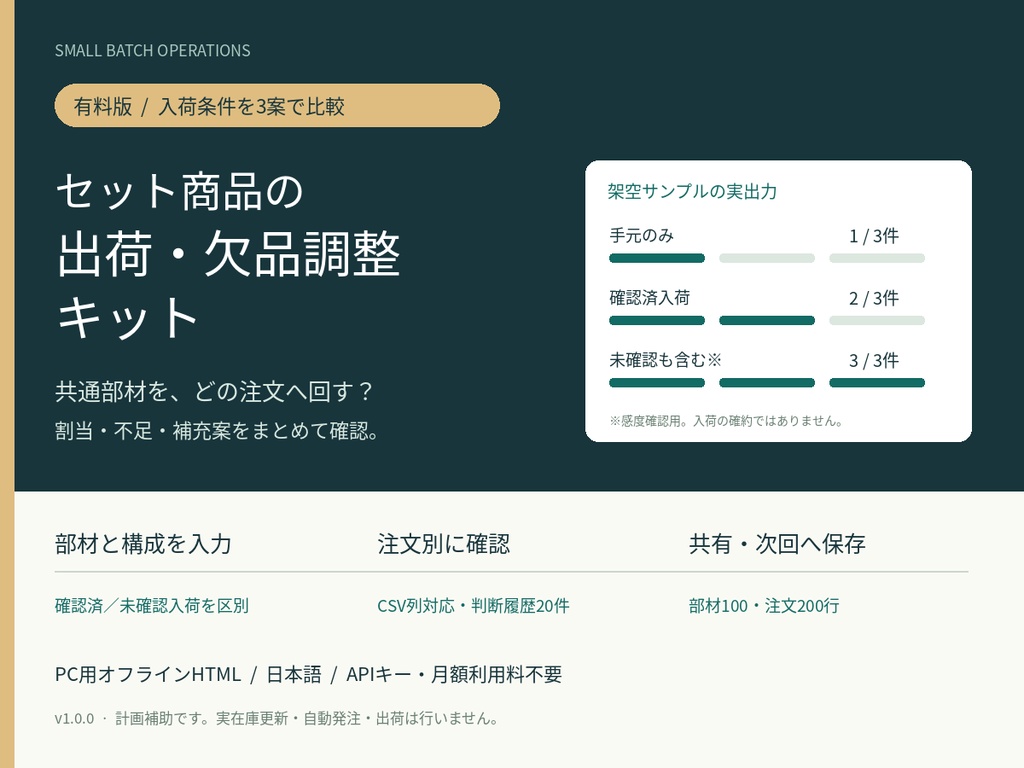Viewport: 1024px width, 768px height.
Task: Click the セット商品の heading line
Action: (180, 191)
